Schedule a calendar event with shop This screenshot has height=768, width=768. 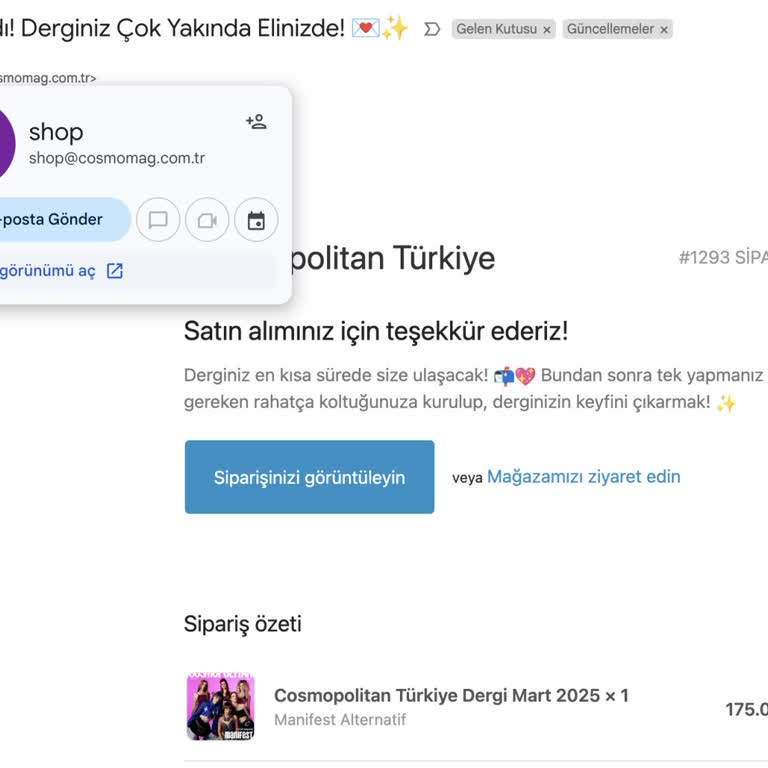tap(256, 220)
